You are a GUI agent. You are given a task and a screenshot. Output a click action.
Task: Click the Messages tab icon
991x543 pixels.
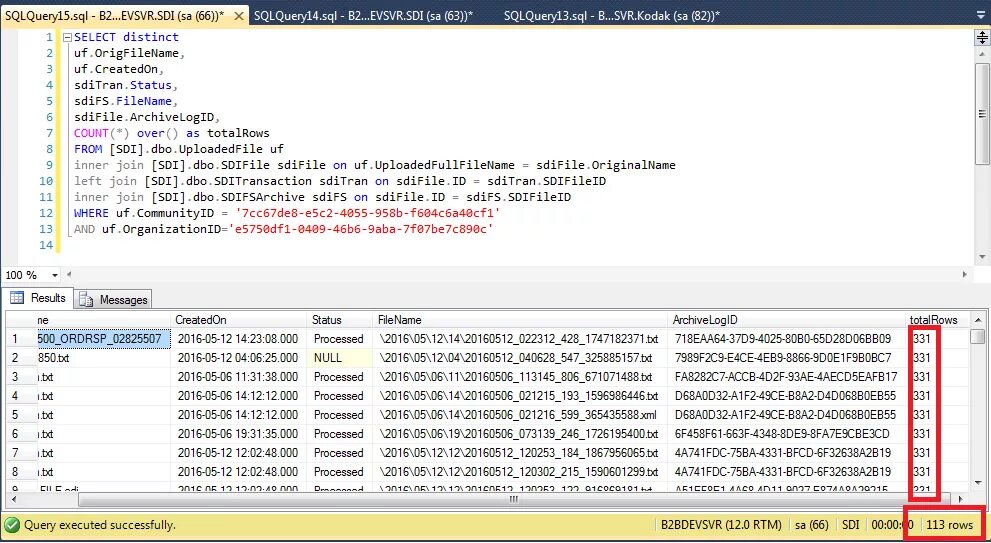point(87,300)
